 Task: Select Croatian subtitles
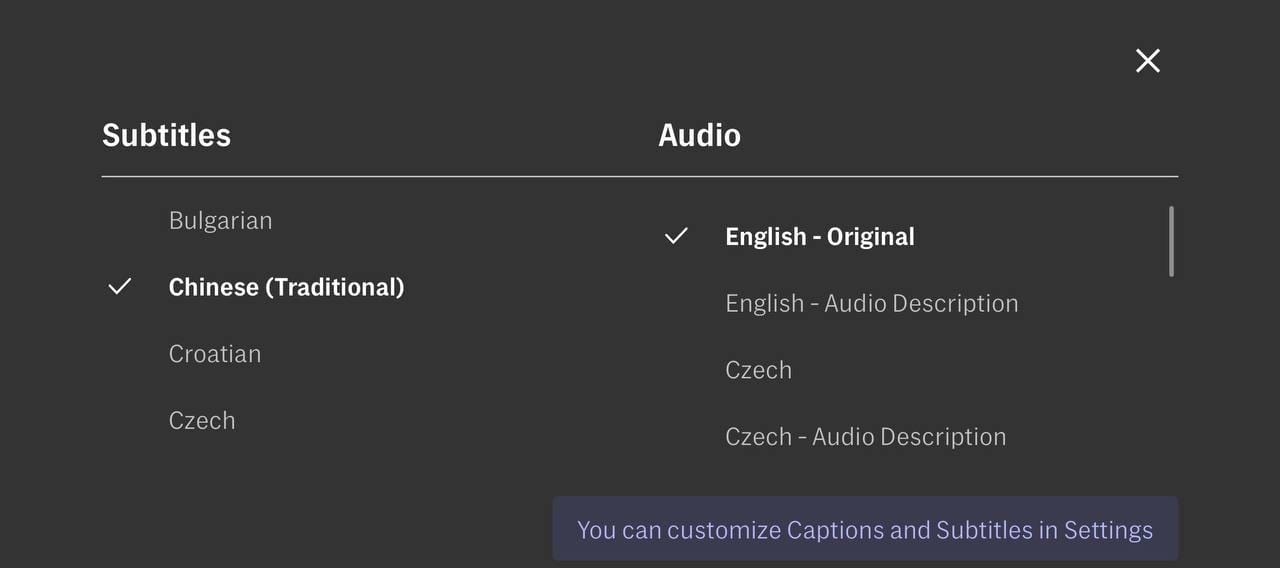215,354
